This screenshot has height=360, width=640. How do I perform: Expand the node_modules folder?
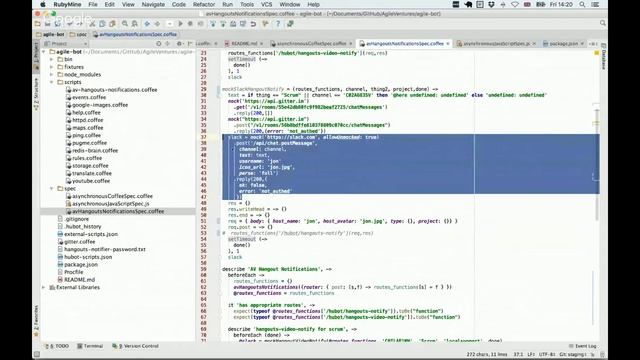[x=52, y=75]
